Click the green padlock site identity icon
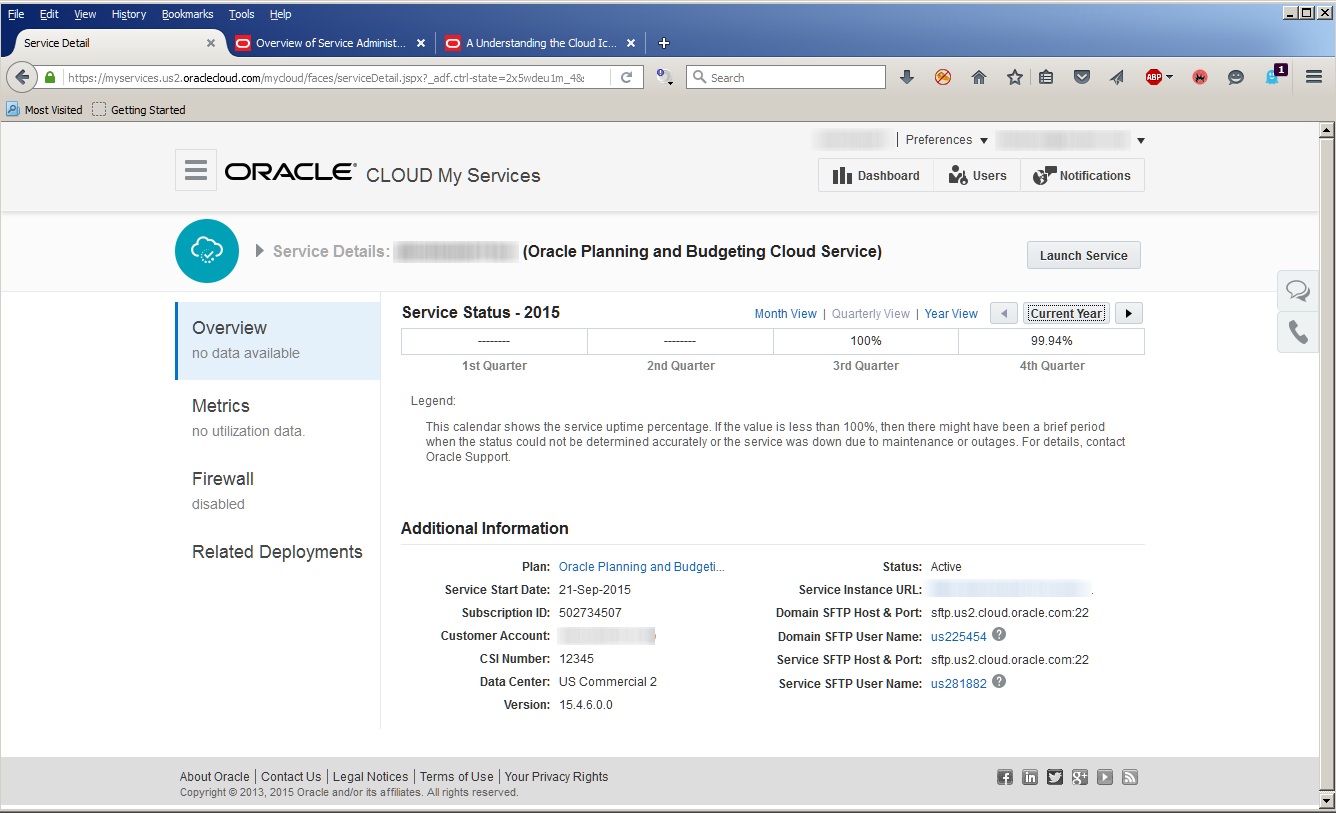Viewport: 1336px width, 813px height. tap(50, 77)
